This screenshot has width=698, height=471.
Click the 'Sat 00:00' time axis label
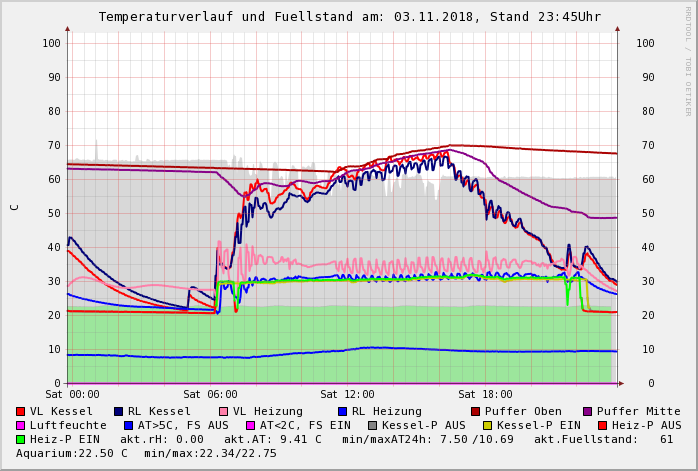tap(72, 394)
